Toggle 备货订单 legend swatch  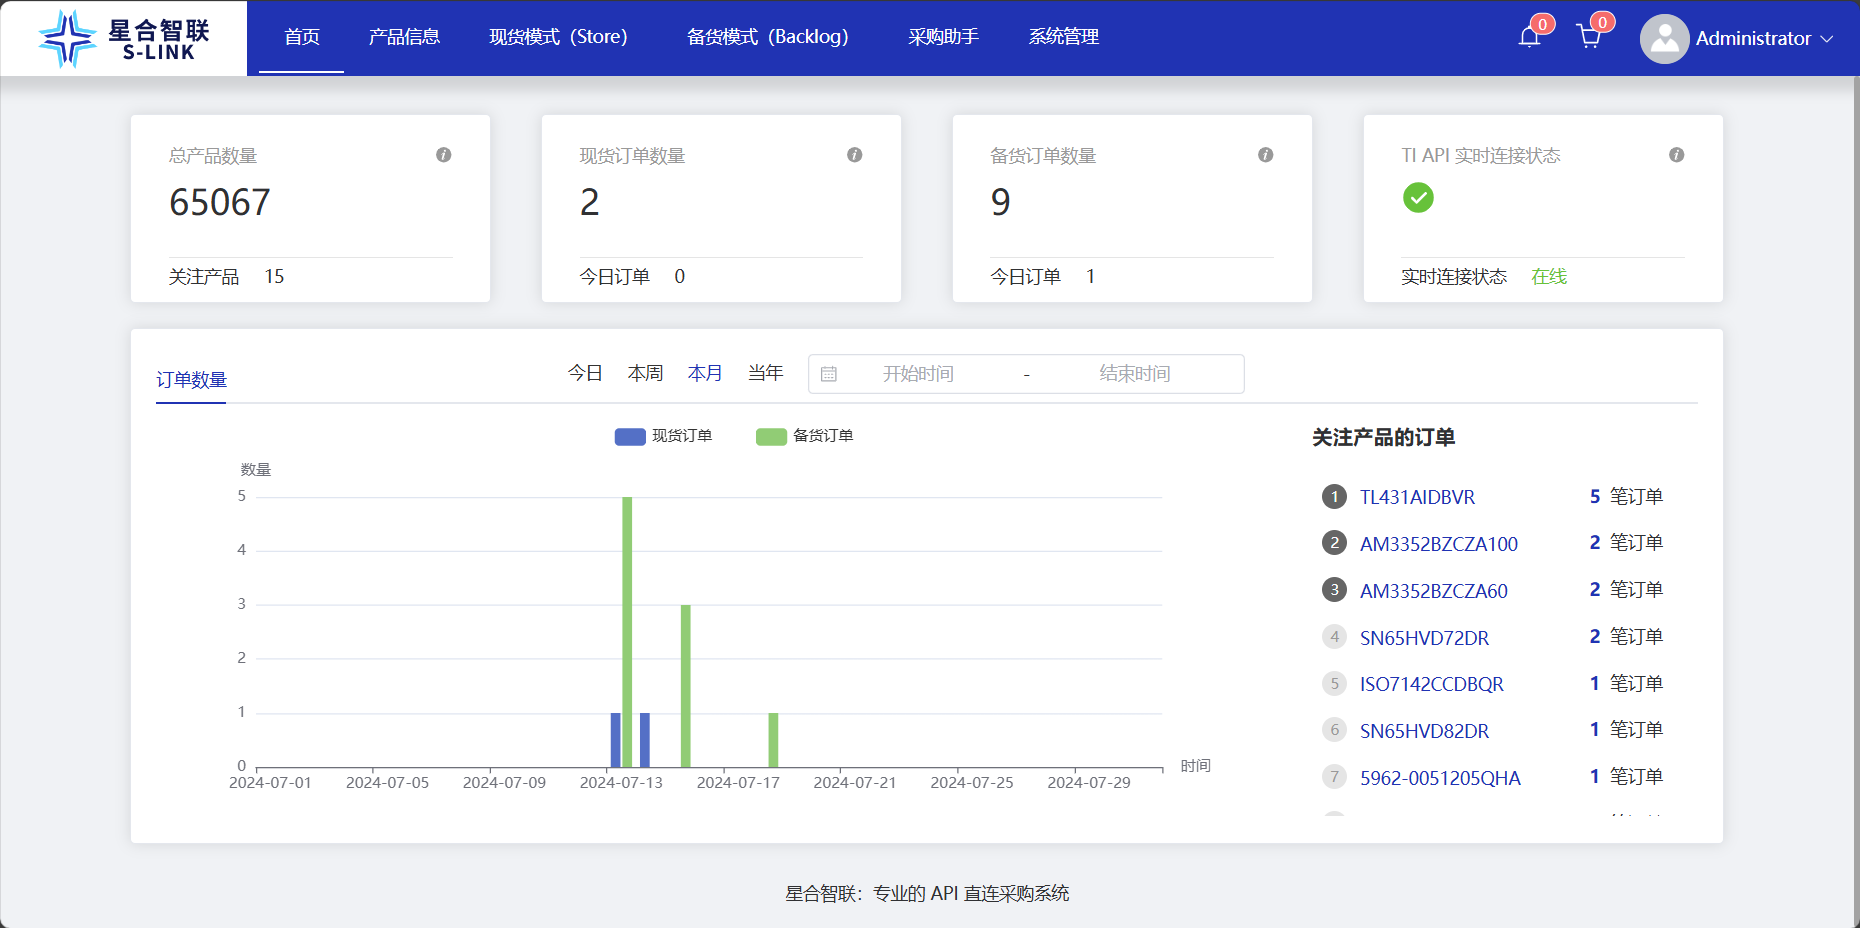pyautogui.click(x=771, y=436)
